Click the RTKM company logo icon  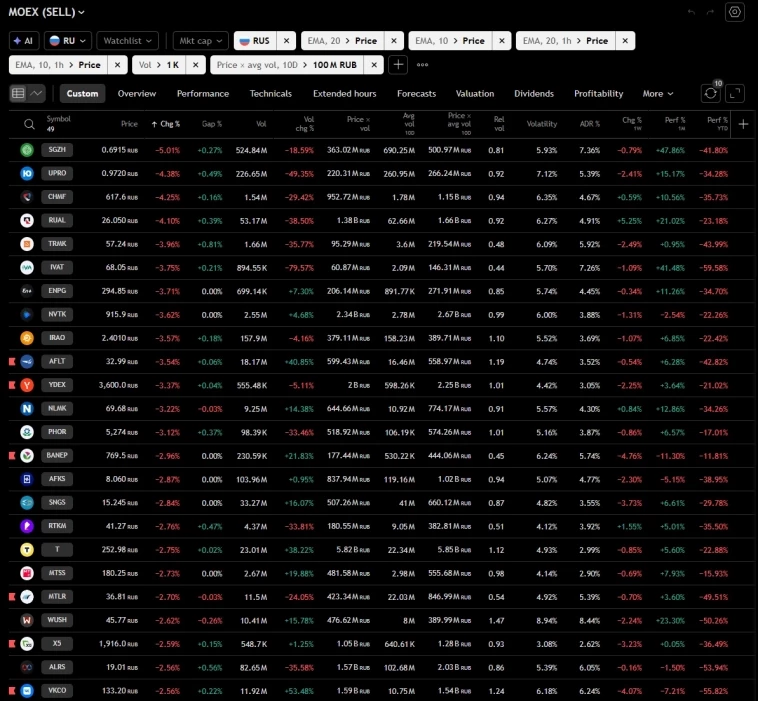27,526
